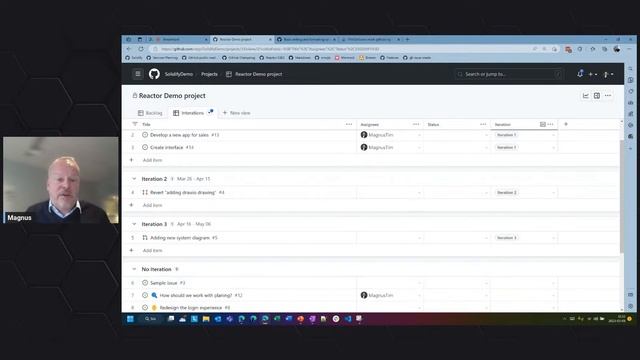Focus the Search or jump to field
The image size is (640, 360).
point(509,74)
